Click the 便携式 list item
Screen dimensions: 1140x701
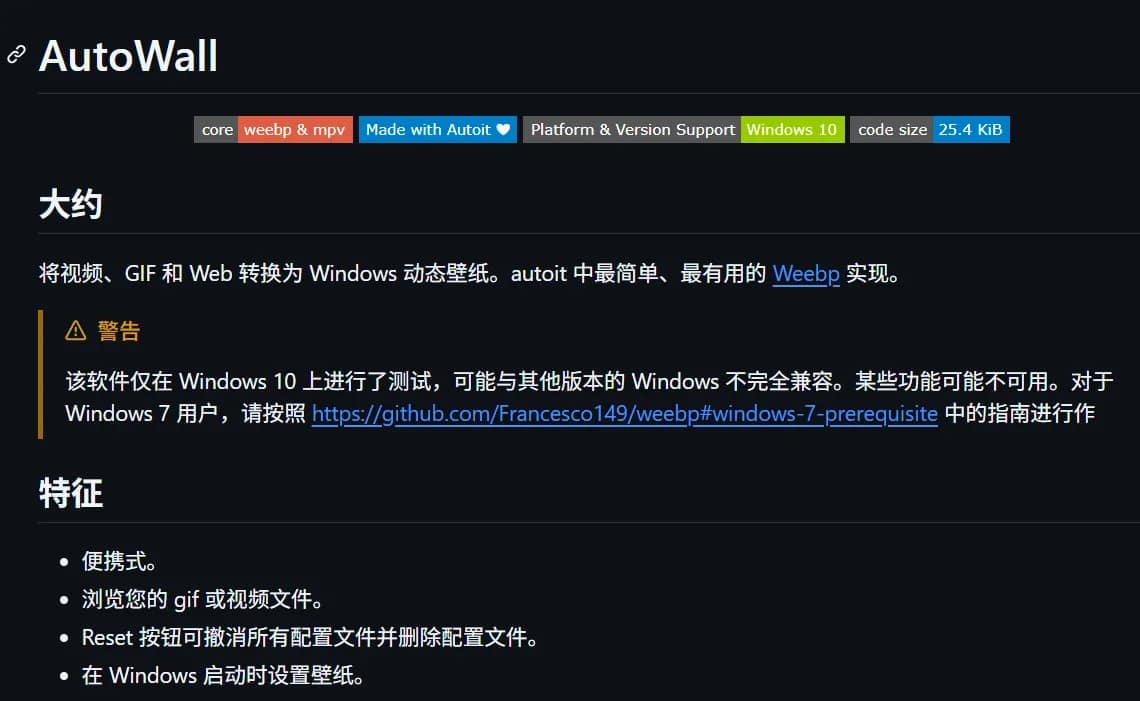119,562
